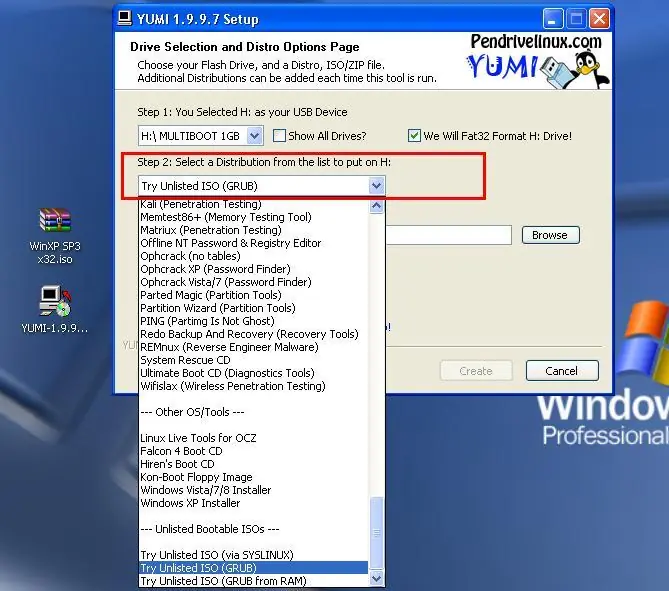Viewport: 669px width, 591px height.
Task: Click Unlisted Bootable ISOs section header
Action: (x=253, y=529)
